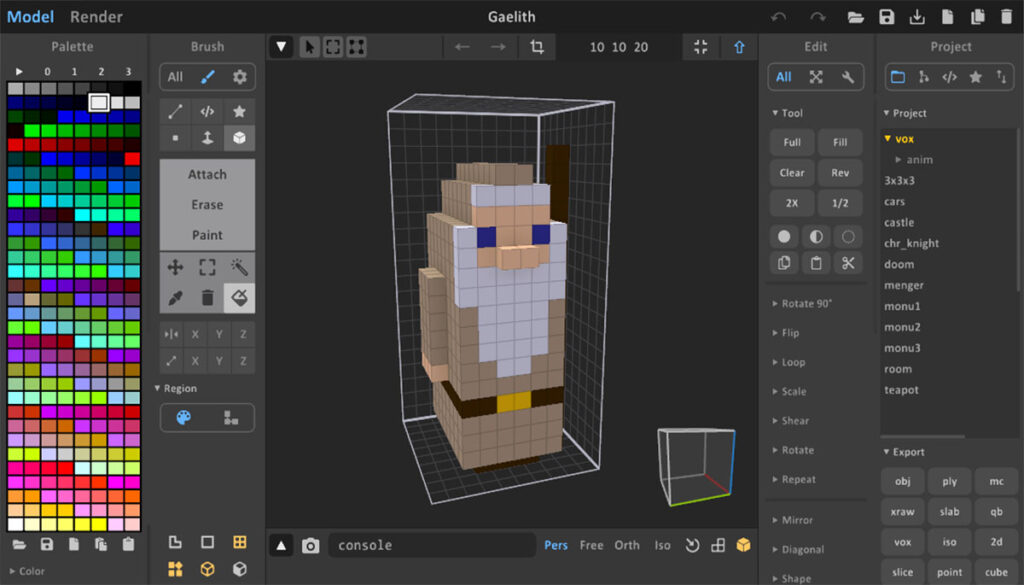Click the redo arrow in title bar
The image size is (1024, 585).
[x=818, y=17]
